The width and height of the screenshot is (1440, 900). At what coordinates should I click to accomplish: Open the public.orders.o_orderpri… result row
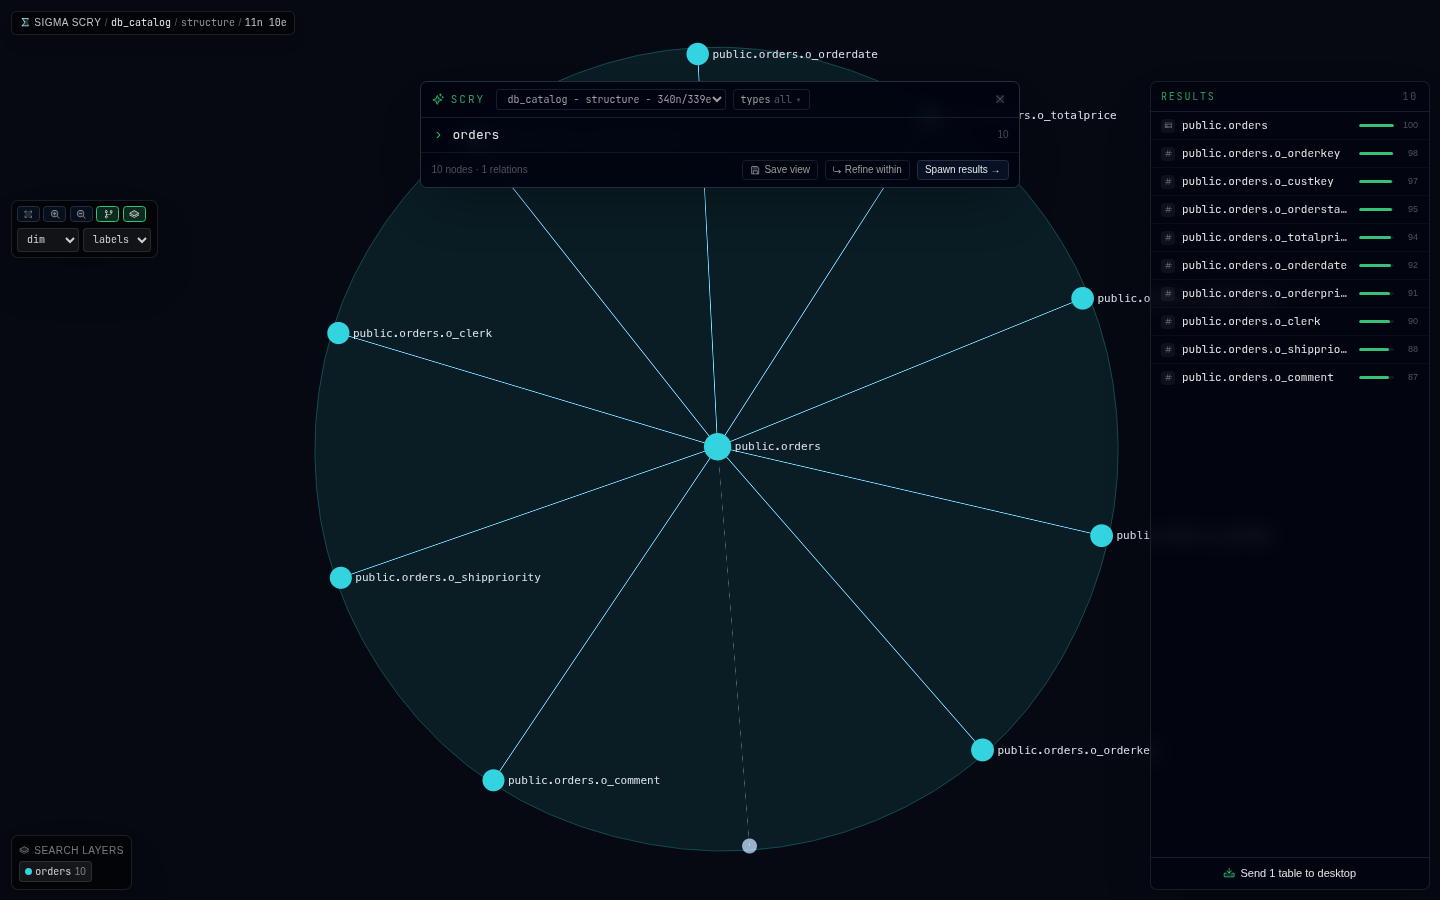[x=1290, y=293]
